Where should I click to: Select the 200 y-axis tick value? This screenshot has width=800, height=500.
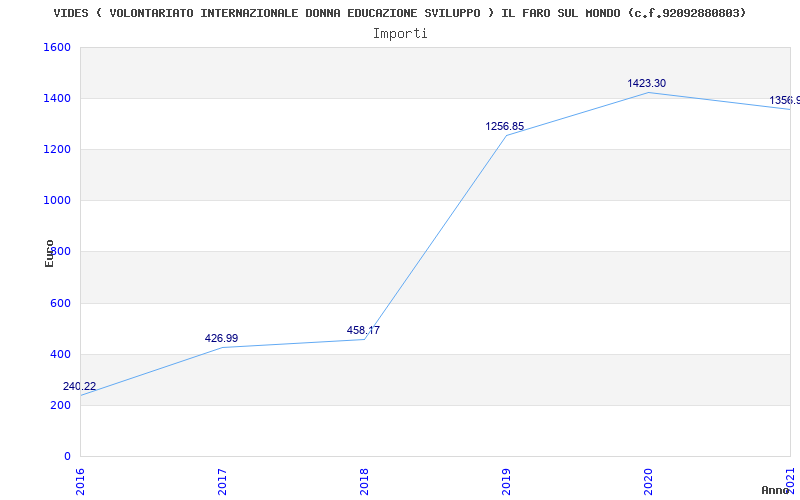(x=60, y=406)
